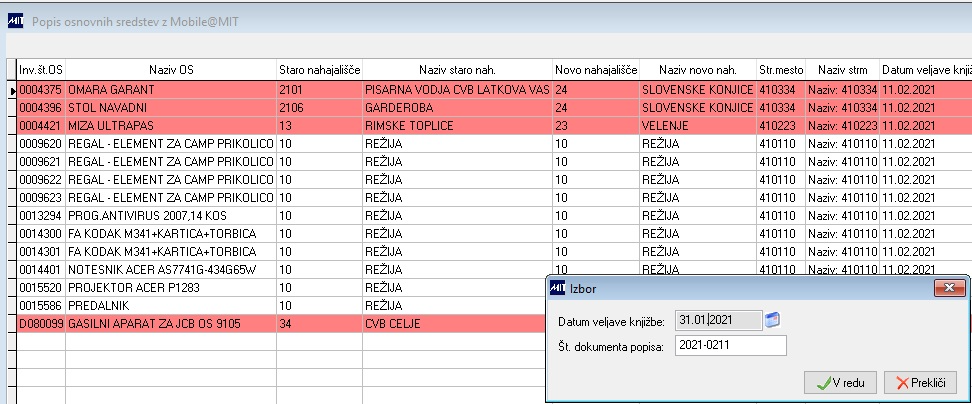Click inventory number 0004396
972x404 pixels.
click(41, 108)
